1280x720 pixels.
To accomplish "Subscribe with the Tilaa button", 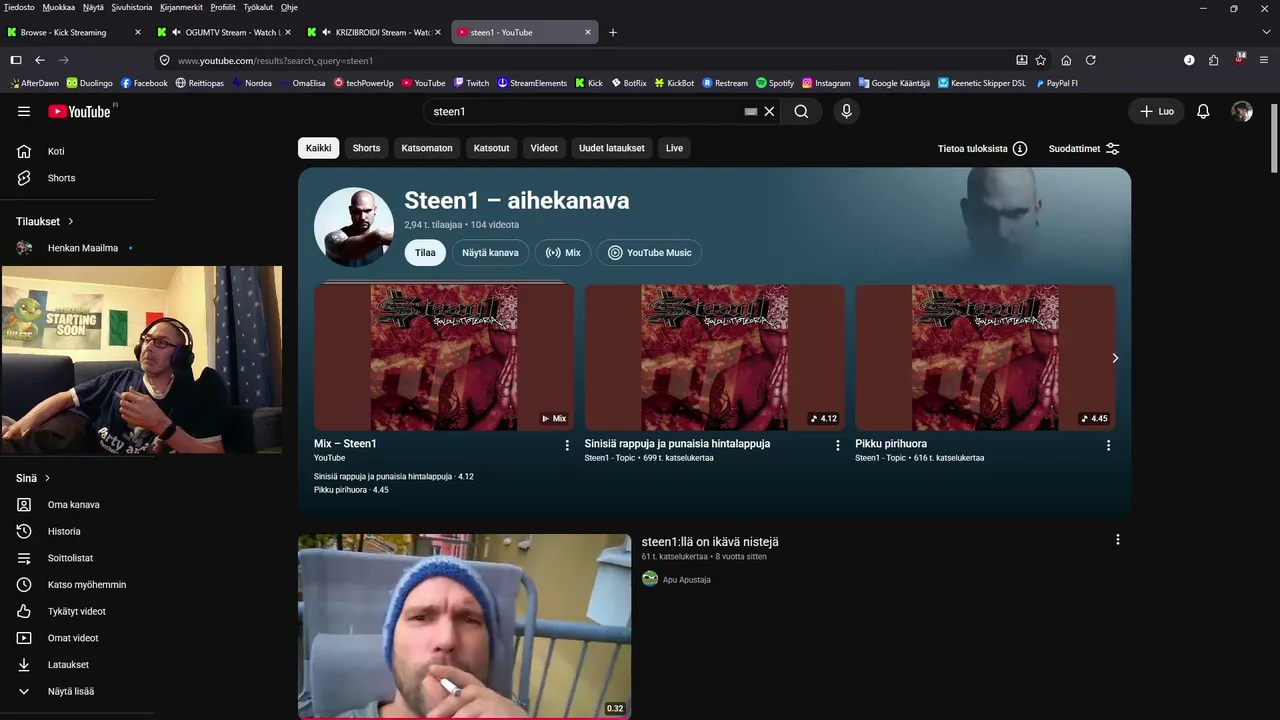I will tap(425, 253).
